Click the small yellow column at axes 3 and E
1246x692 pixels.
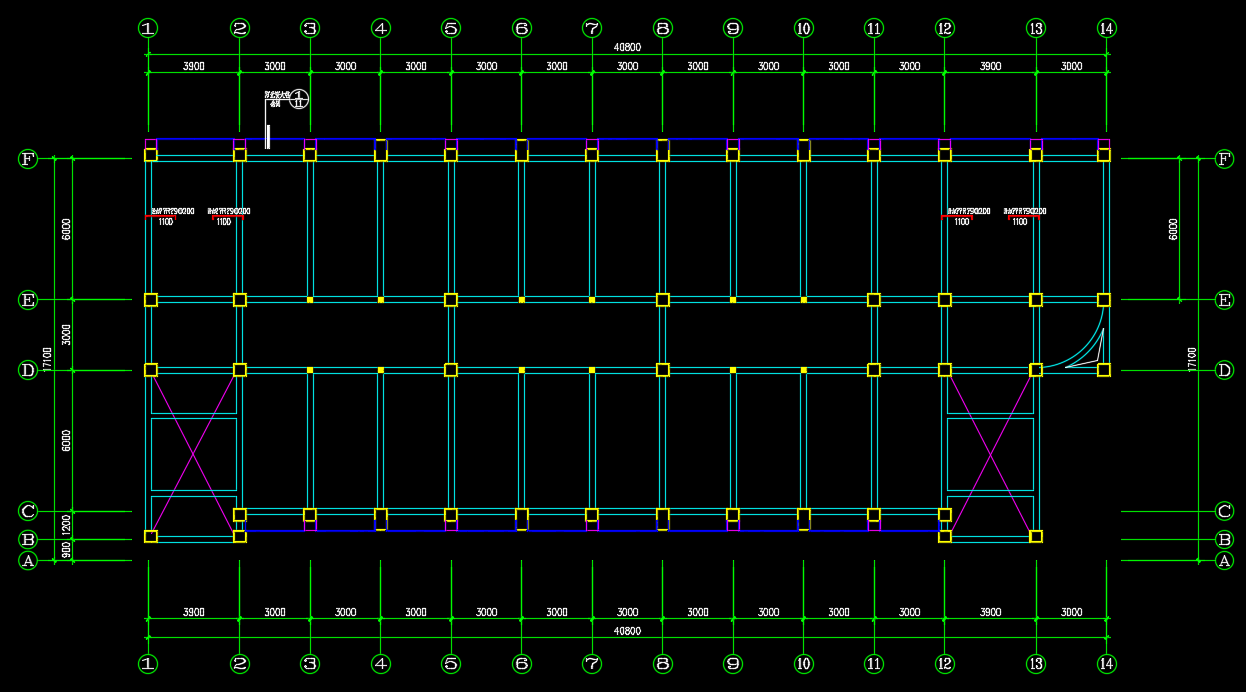(310, 300)
